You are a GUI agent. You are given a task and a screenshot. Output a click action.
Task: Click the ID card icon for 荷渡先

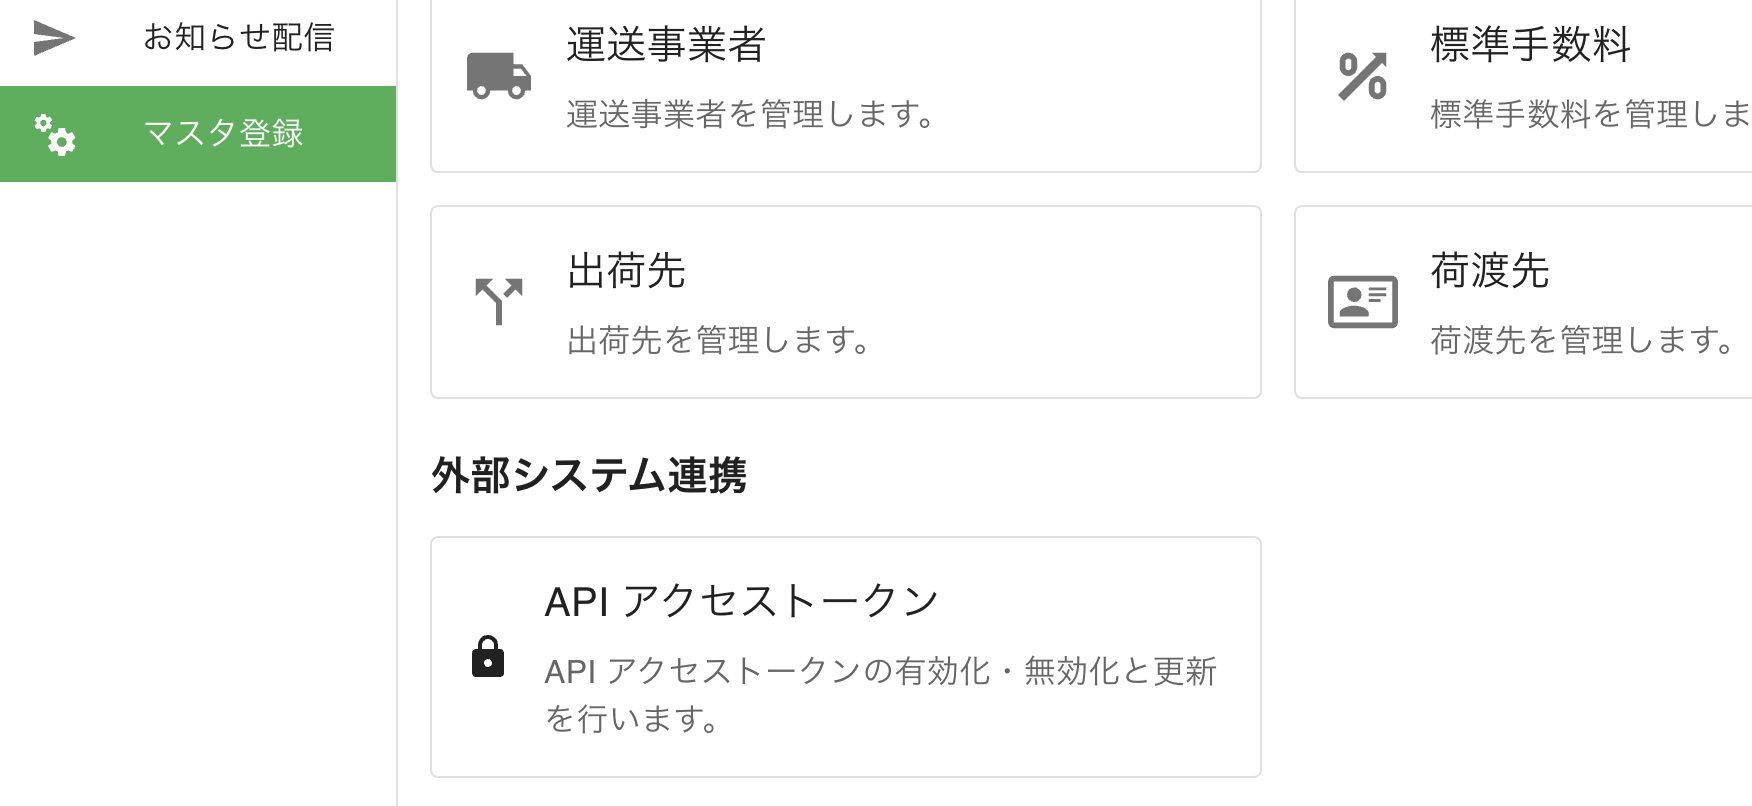(1362, 300)
